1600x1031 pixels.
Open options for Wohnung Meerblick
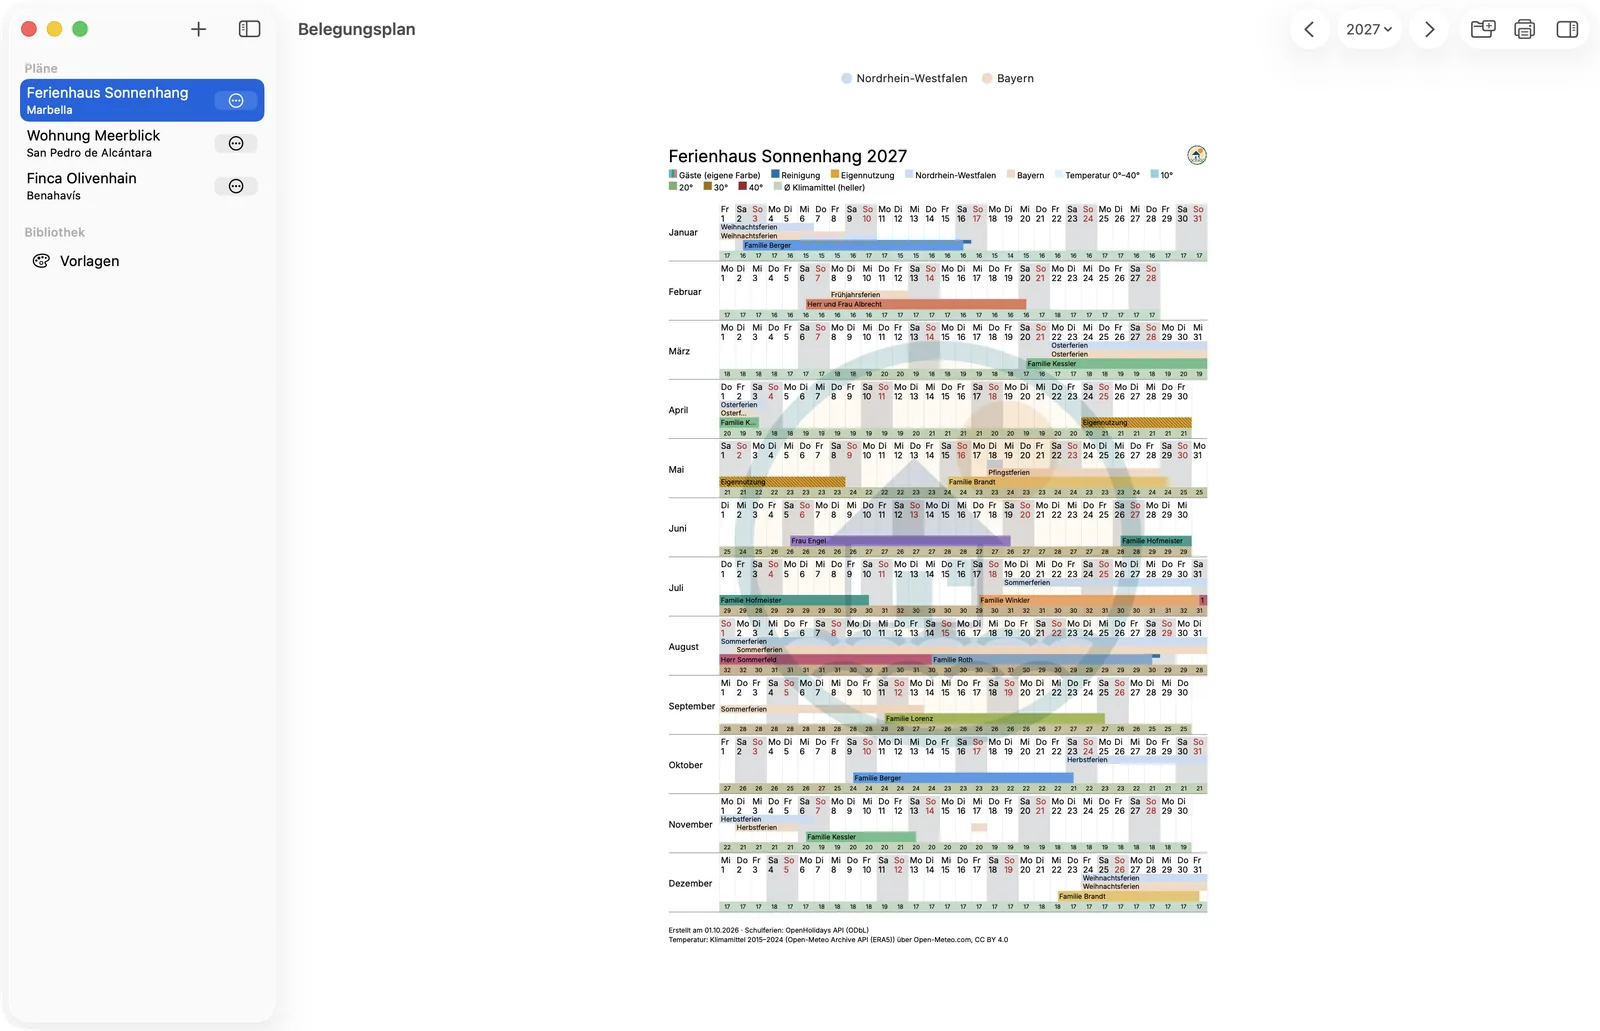coord(236,143)
